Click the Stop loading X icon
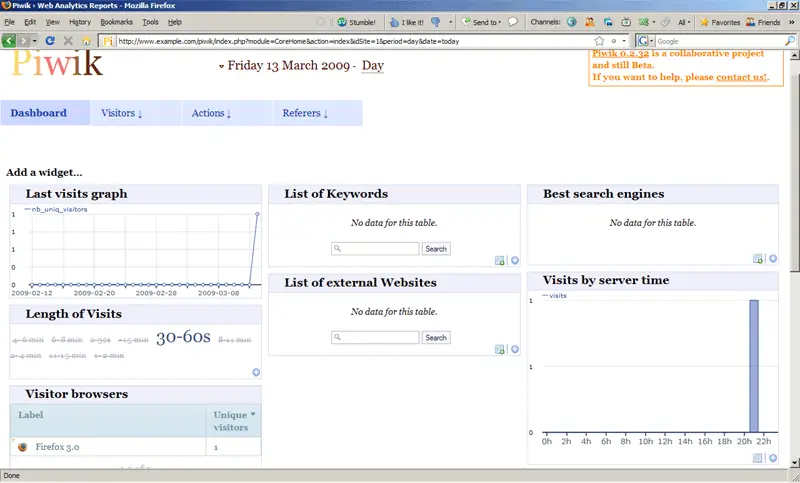This screenshot has height=483, width=800. pos(68,41)
